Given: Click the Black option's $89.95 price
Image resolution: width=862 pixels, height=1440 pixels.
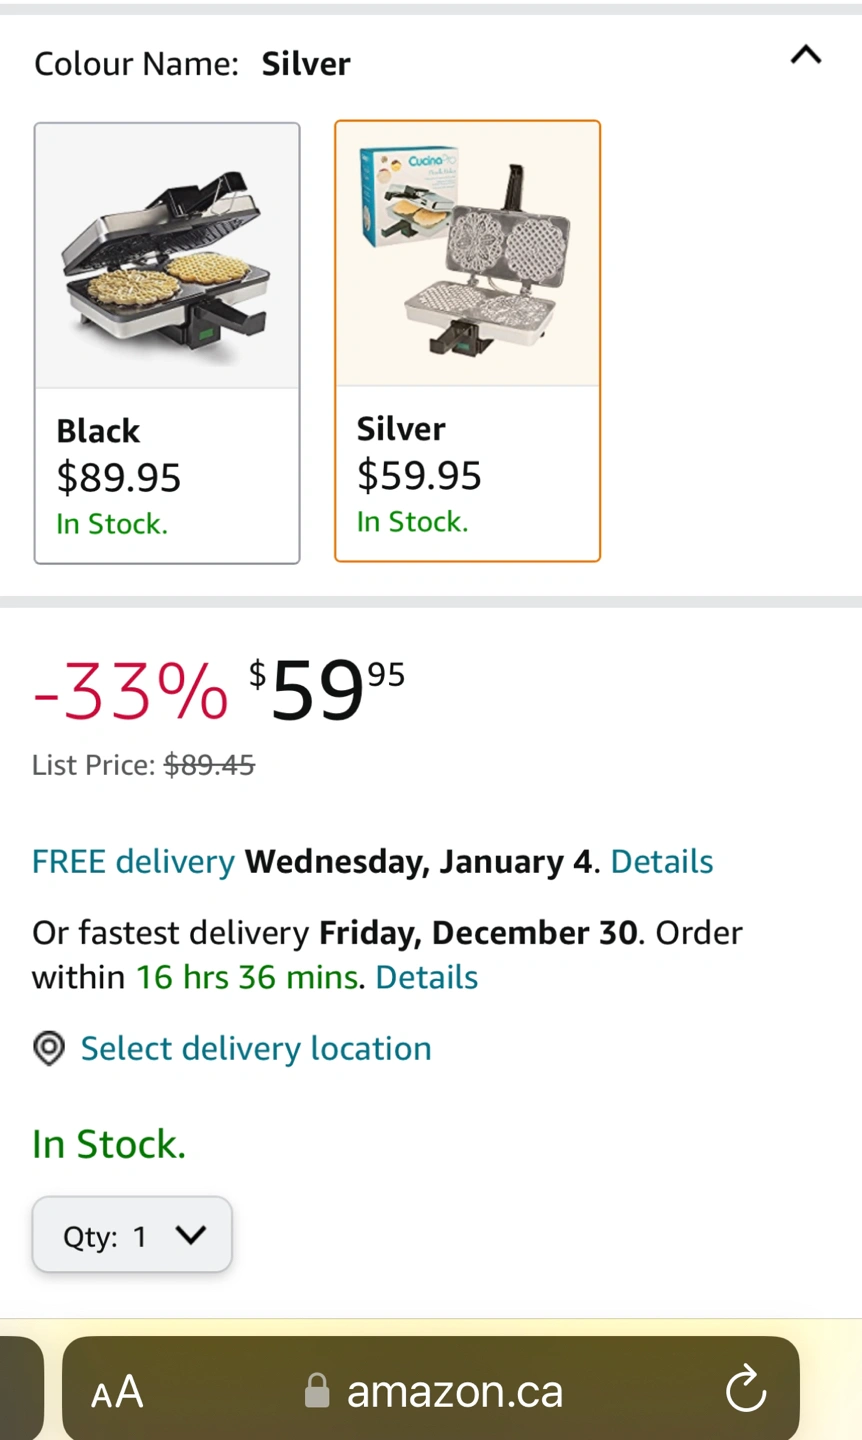Looking at the screenshot, I should coord(119,478).
